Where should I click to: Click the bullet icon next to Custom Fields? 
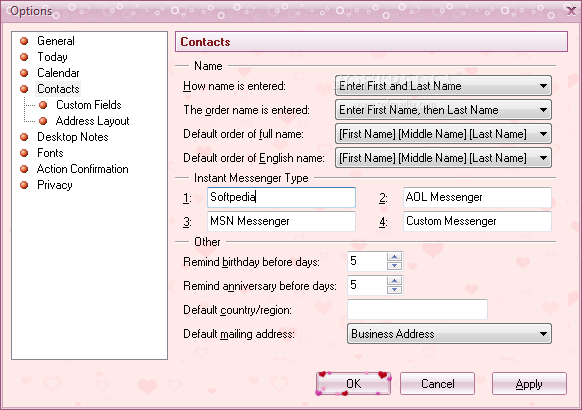click(x=43, y=105)
